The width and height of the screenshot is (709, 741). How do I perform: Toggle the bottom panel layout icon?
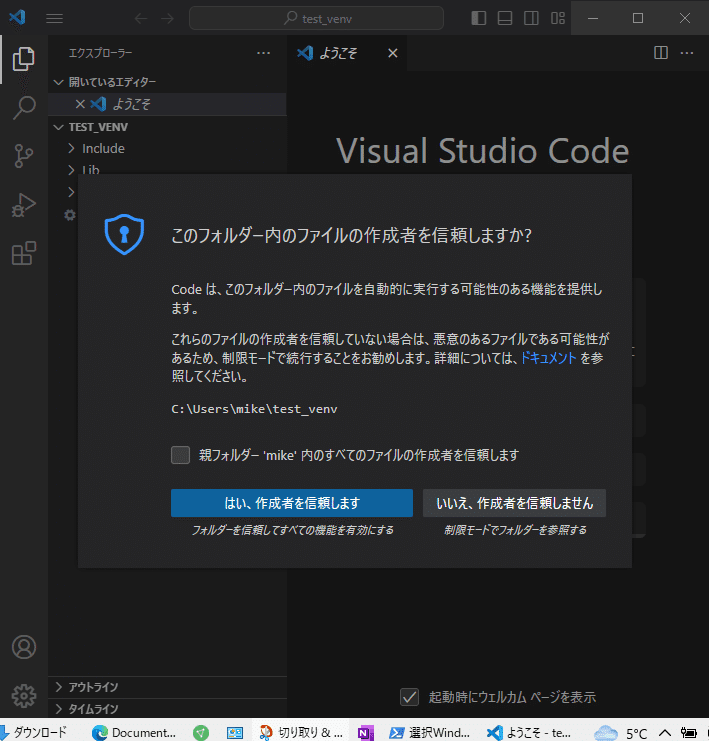click(x=505, y=18)
